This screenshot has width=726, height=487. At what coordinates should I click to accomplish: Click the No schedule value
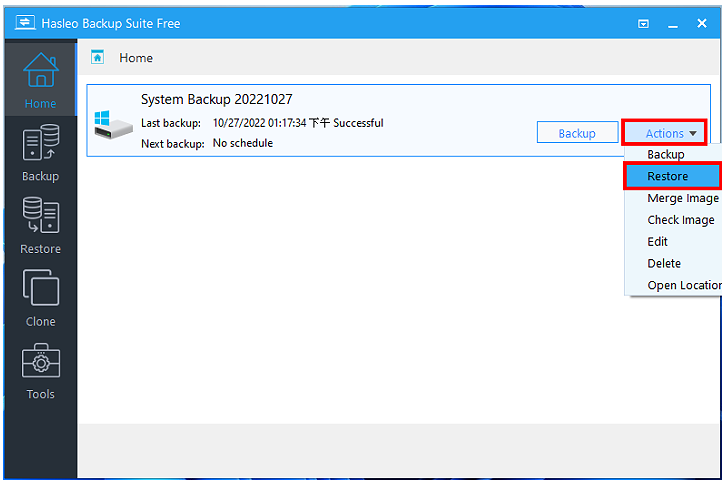(243, 143)
